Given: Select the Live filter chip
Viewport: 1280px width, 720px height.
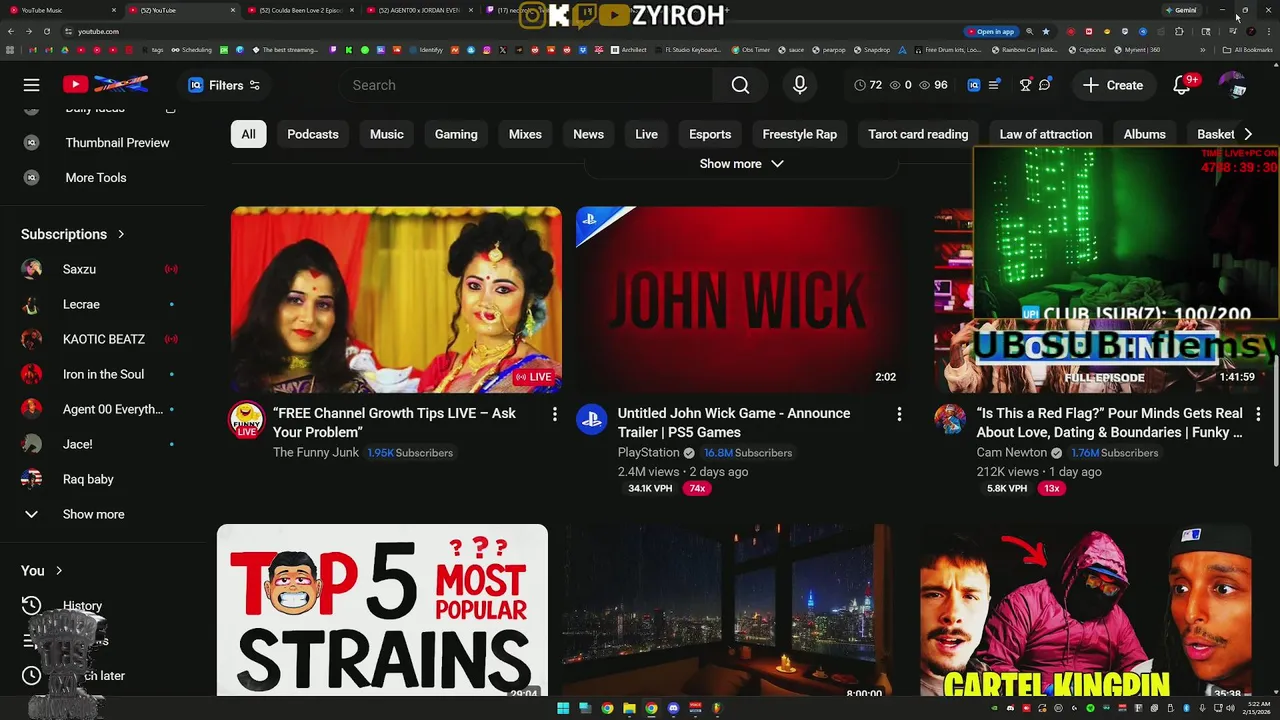Looking at the screenshot, I should pyautogui.click(x=646, y=134).
